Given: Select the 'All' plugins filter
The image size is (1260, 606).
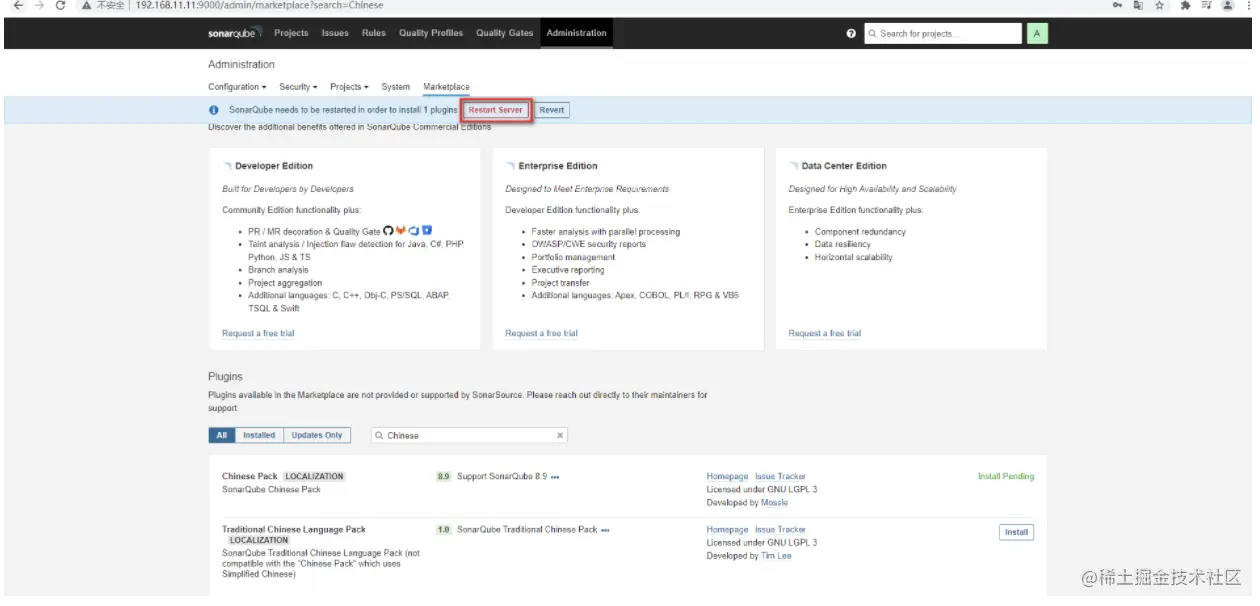Looking at the screenshot, I should (222, 435).
